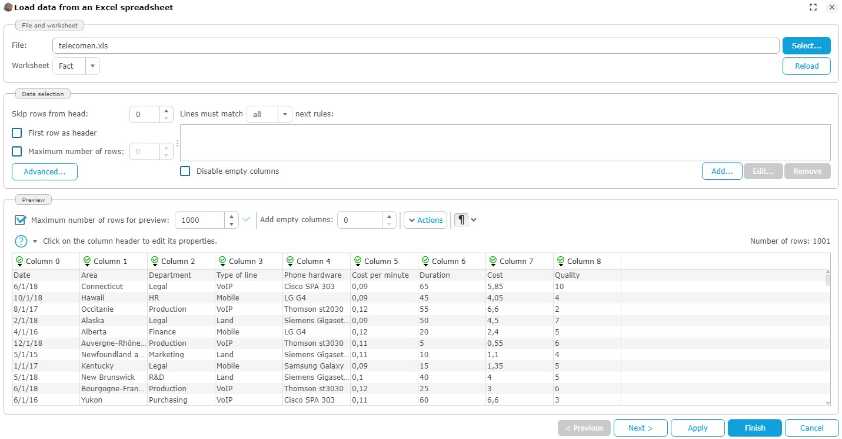Click Select... to choose a file
Screen dimensions: 842x439
pos(806,45)
